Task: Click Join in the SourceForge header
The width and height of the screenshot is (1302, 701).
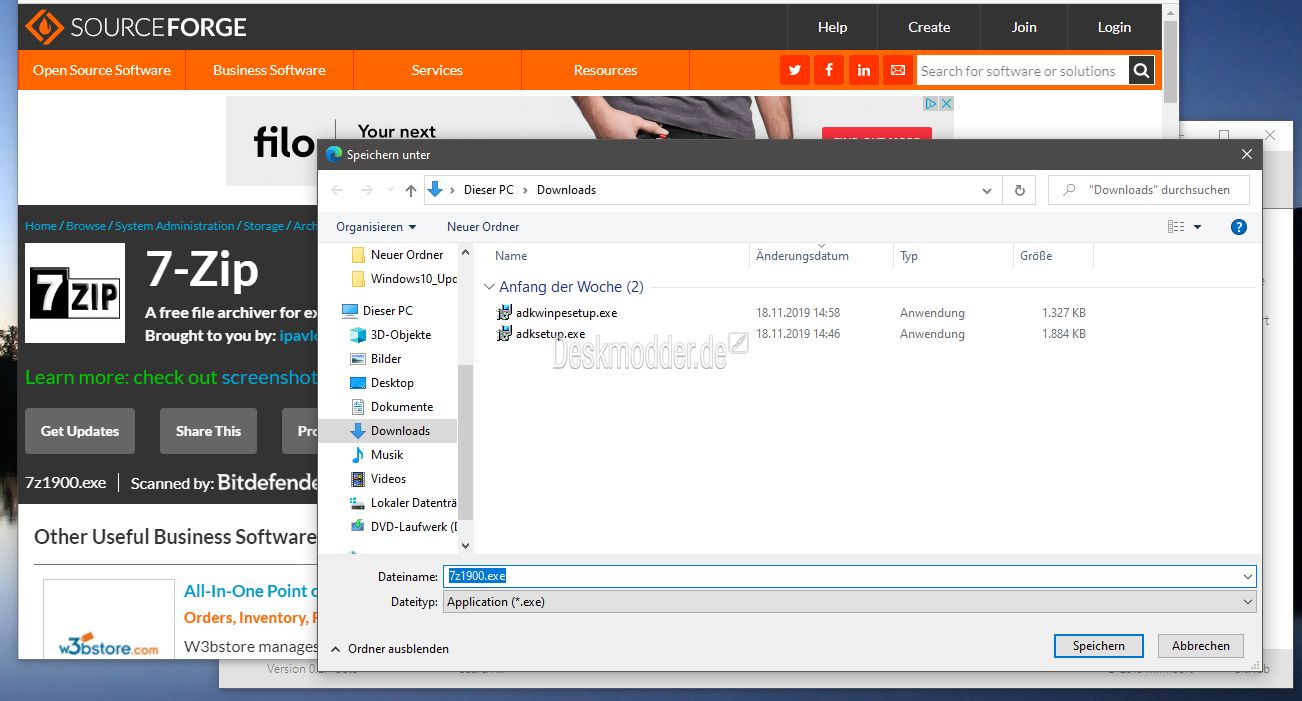Action: pos(1024,27)
